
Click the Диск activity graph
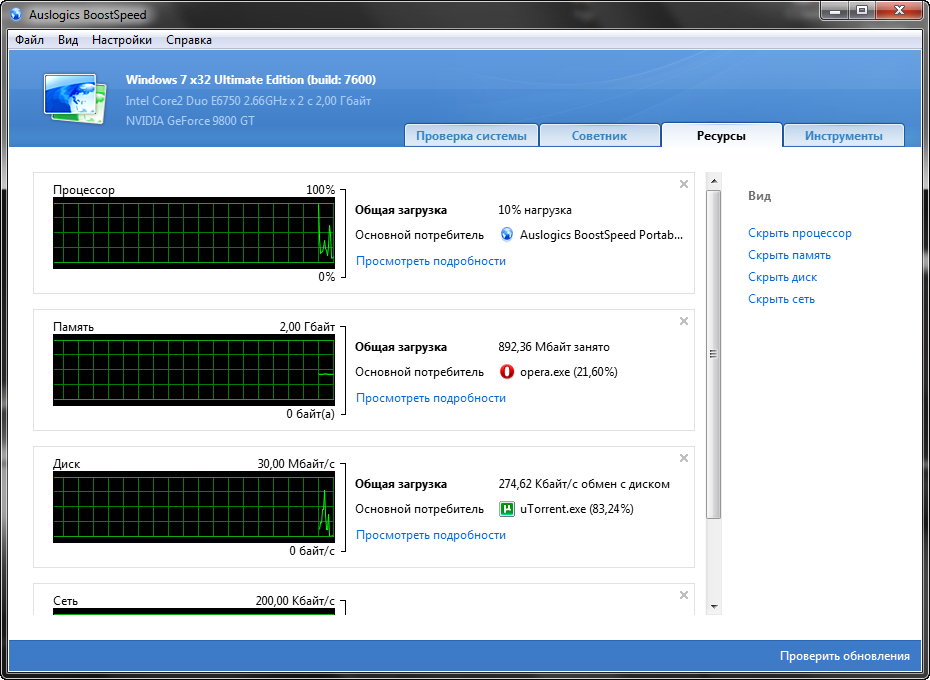point(194,507)
